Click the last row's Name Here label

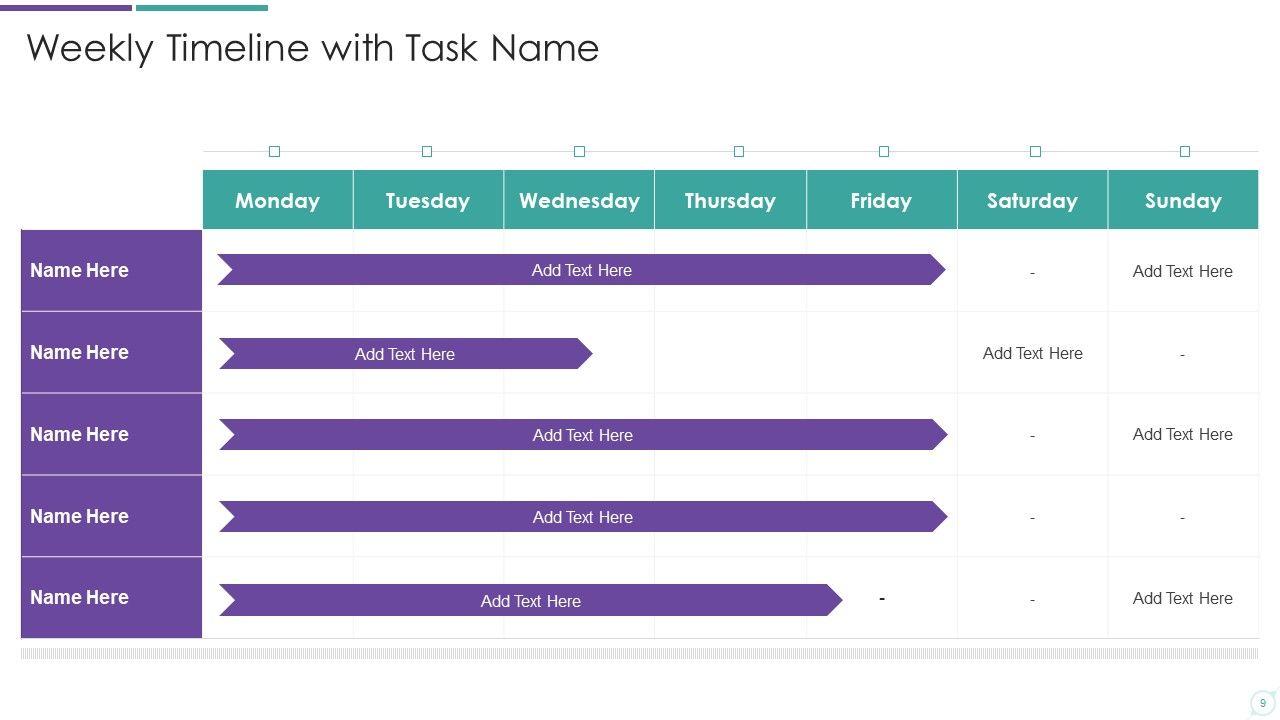[80, 597]
